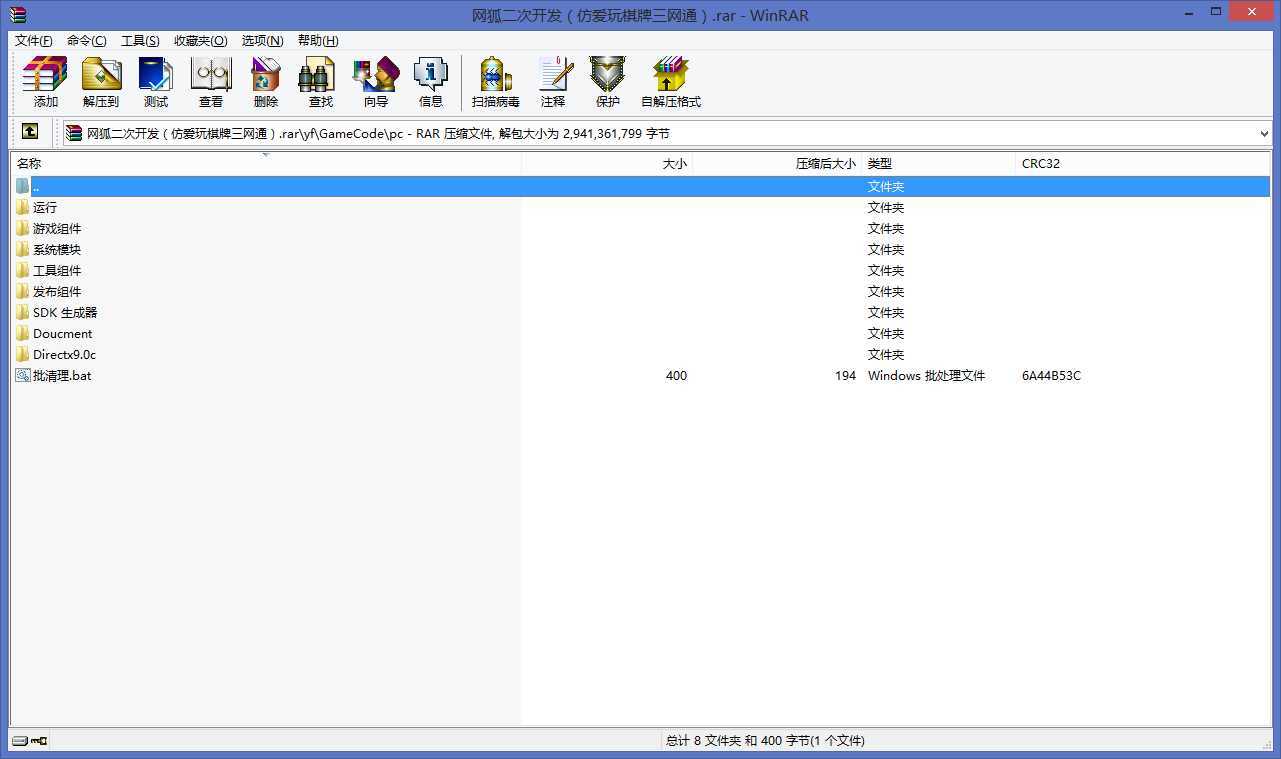Select the 批清理.bat file

click(62, 376)
